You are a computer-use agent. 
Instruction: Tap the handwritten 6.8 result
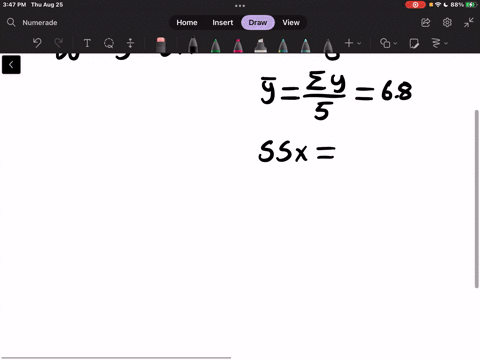tap(397, 92)
